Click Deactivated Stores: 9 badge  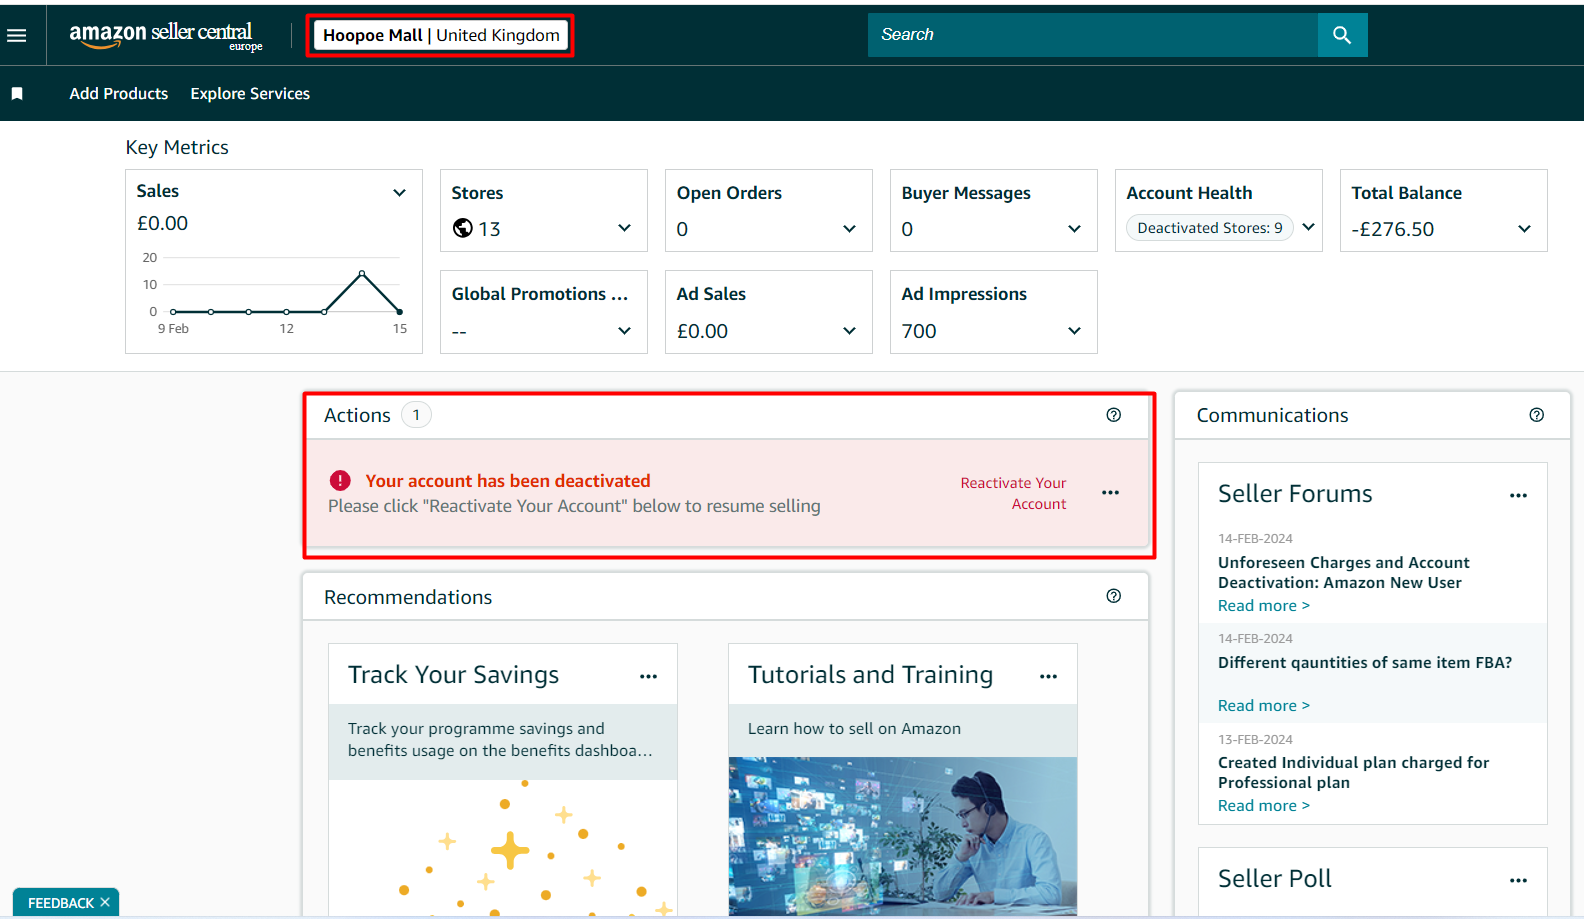(x=1210, y=228)
